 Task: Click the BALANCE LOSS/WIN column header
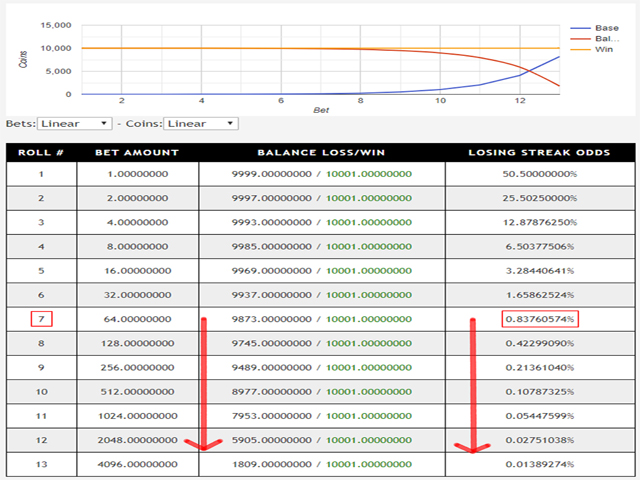coord(321,153)
